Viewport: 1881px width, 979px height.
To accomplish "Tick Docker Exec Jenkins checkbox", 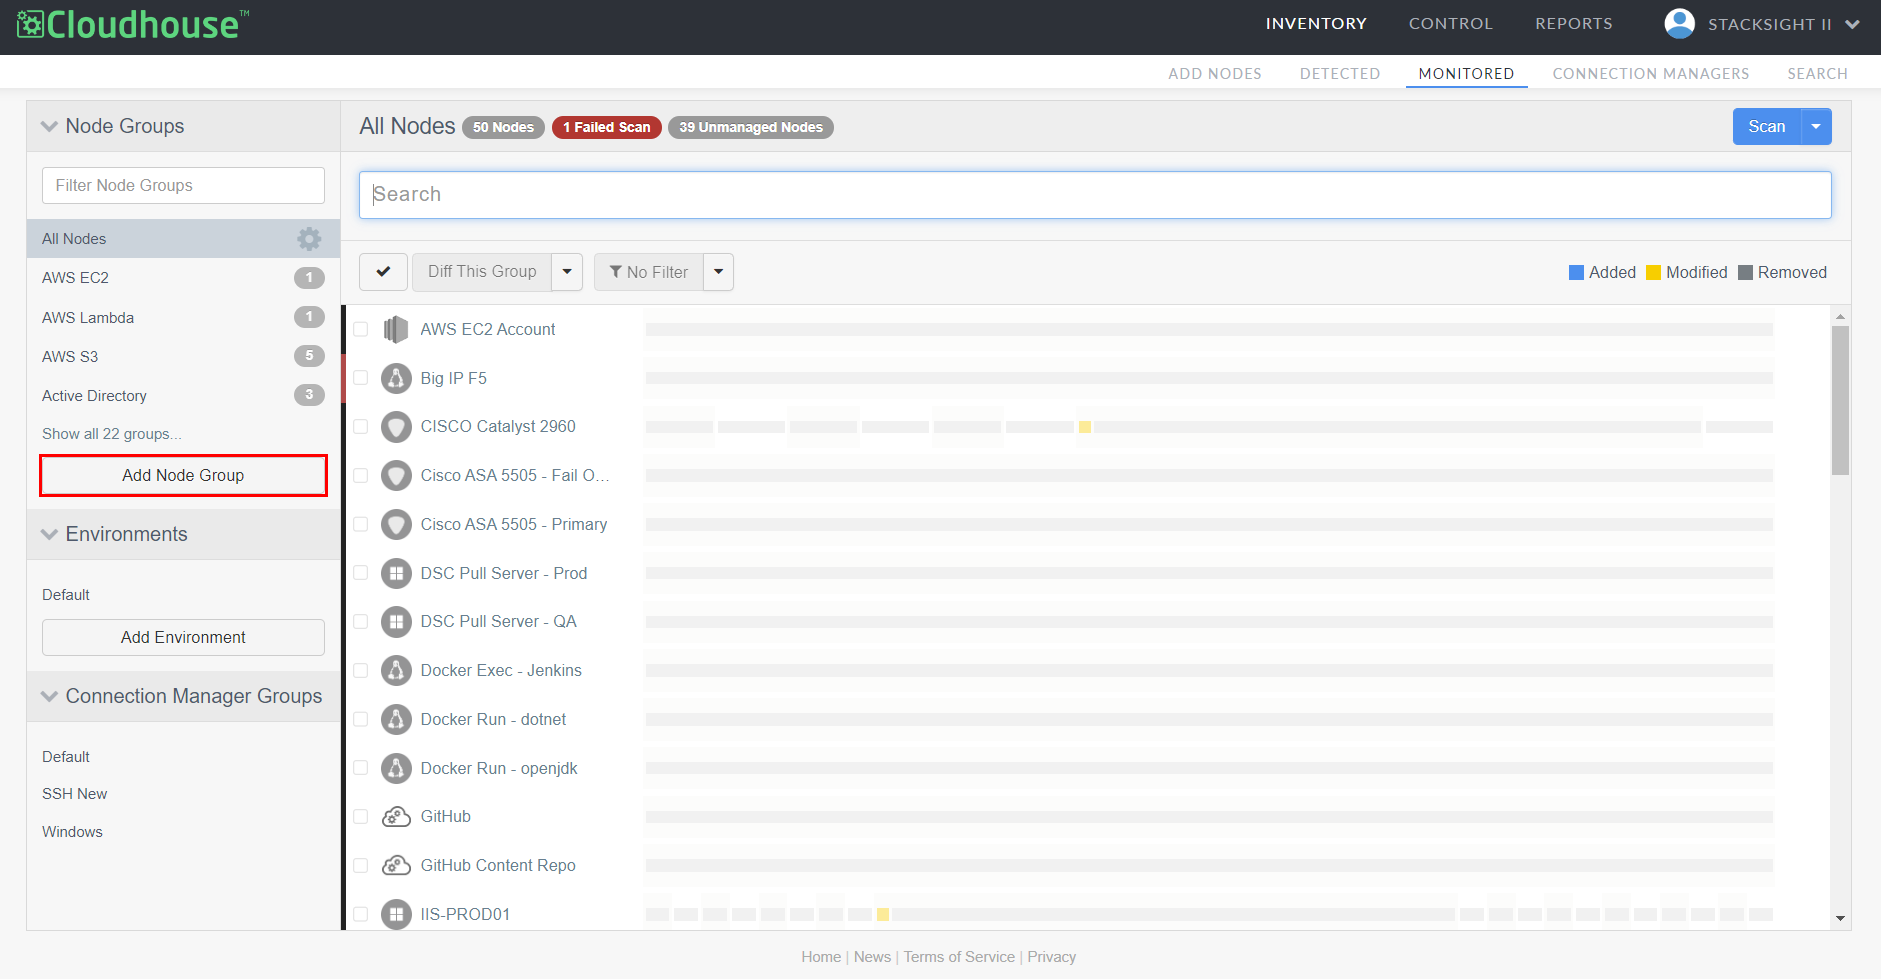I will point(361,670).
